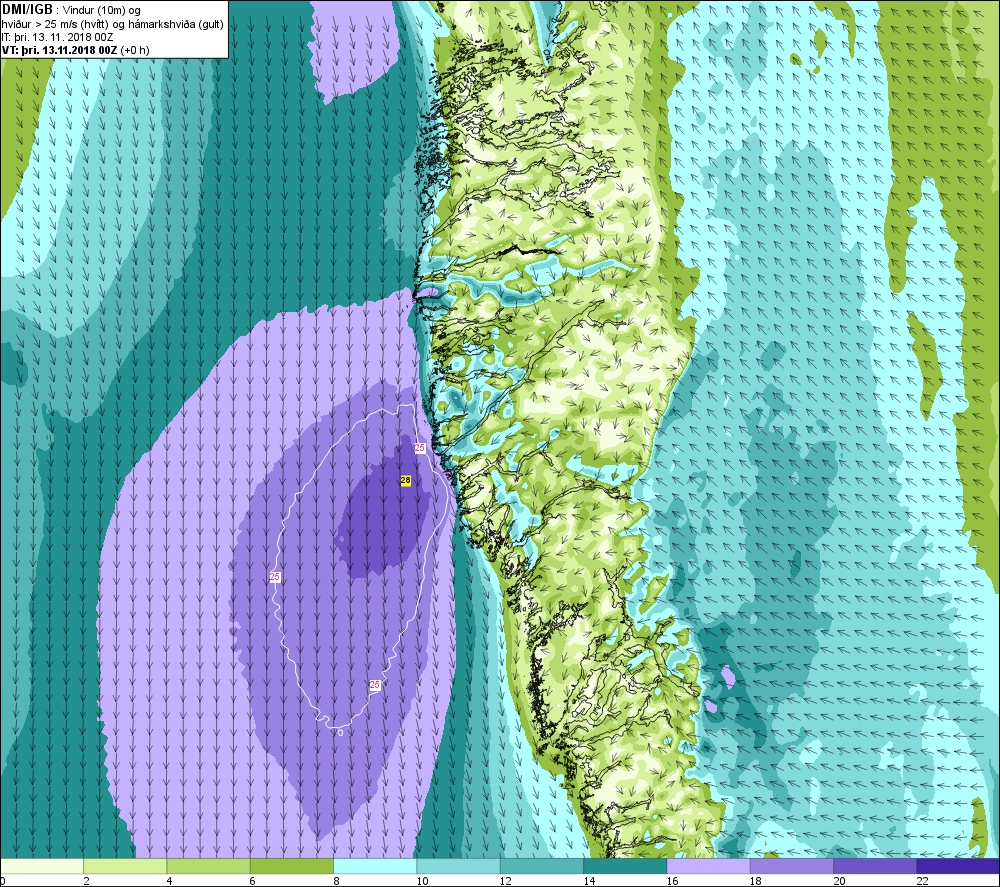This screenshot has height=887, width=1000.
Task: Pick the 6–8 m/s olive green legend swatch
Action: (x=291, y=866)
